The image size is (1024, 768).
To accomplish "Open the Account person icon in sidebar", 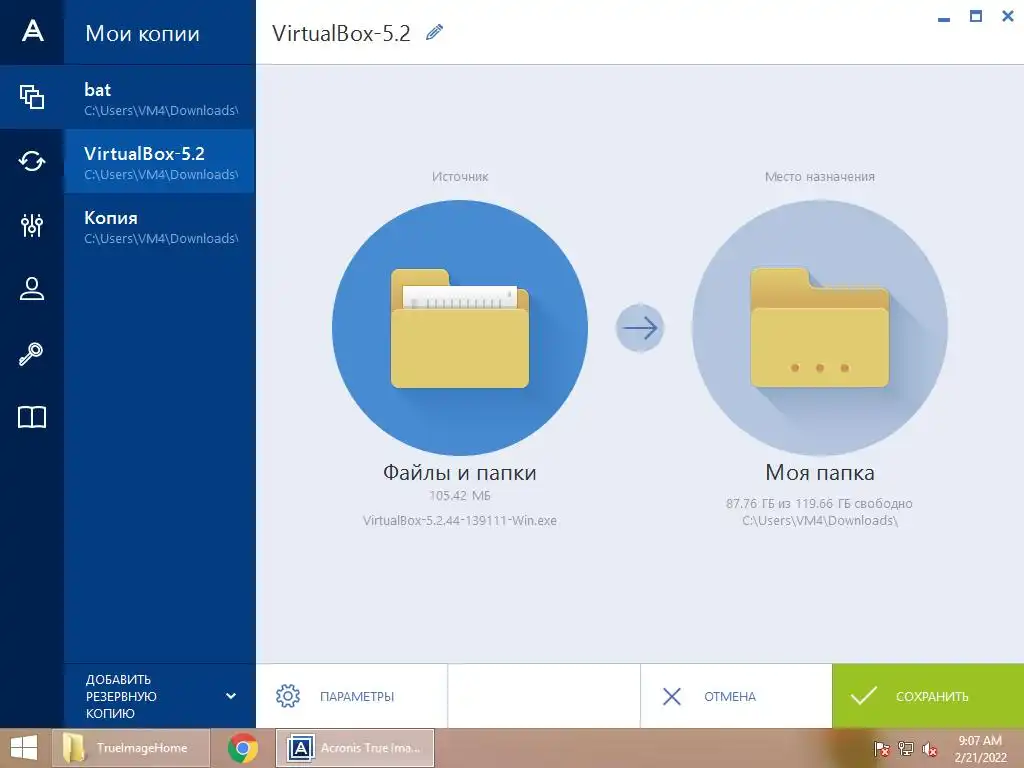I will (32, 289).
